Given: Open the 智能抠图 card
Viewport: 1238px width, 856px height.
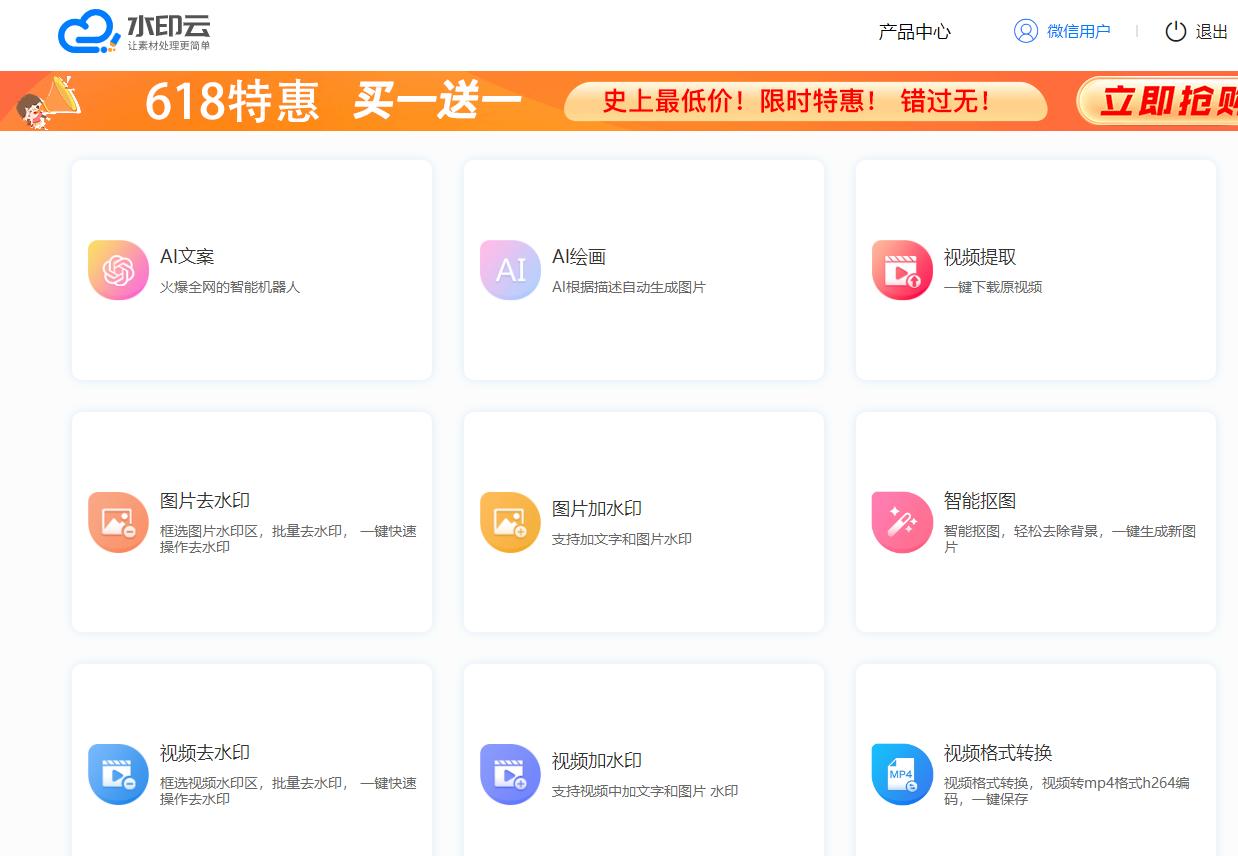Looking at the screenshot, I should (x=1035, y=522).
